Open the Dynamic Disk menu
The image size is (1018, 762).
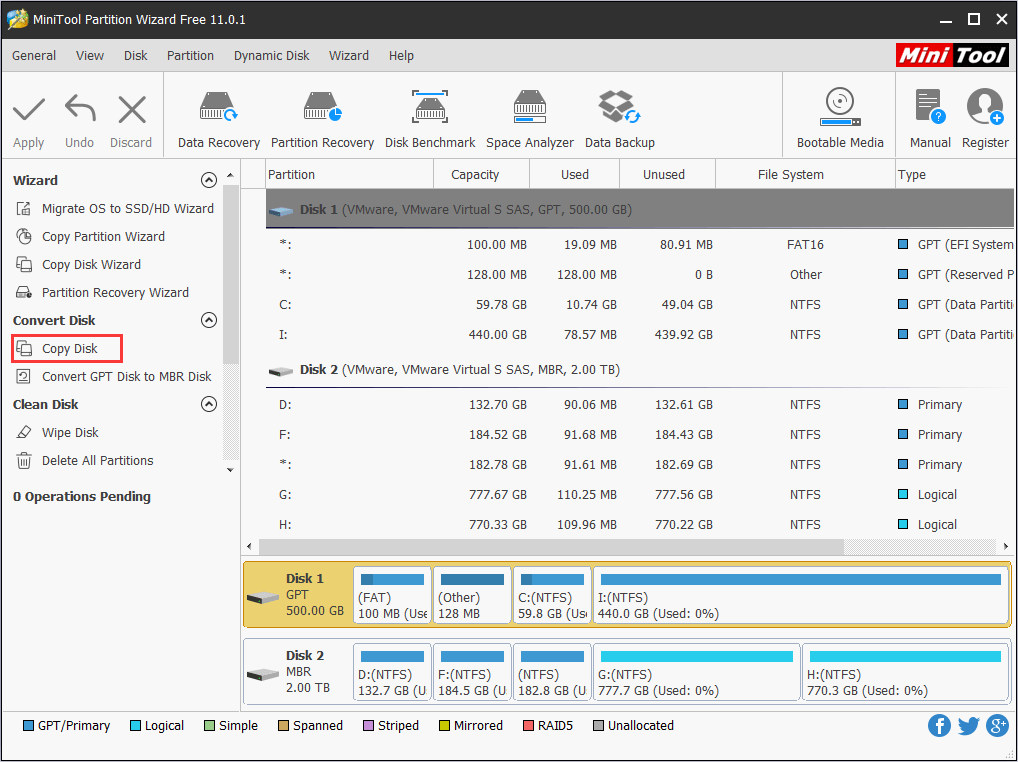[271, 55]
